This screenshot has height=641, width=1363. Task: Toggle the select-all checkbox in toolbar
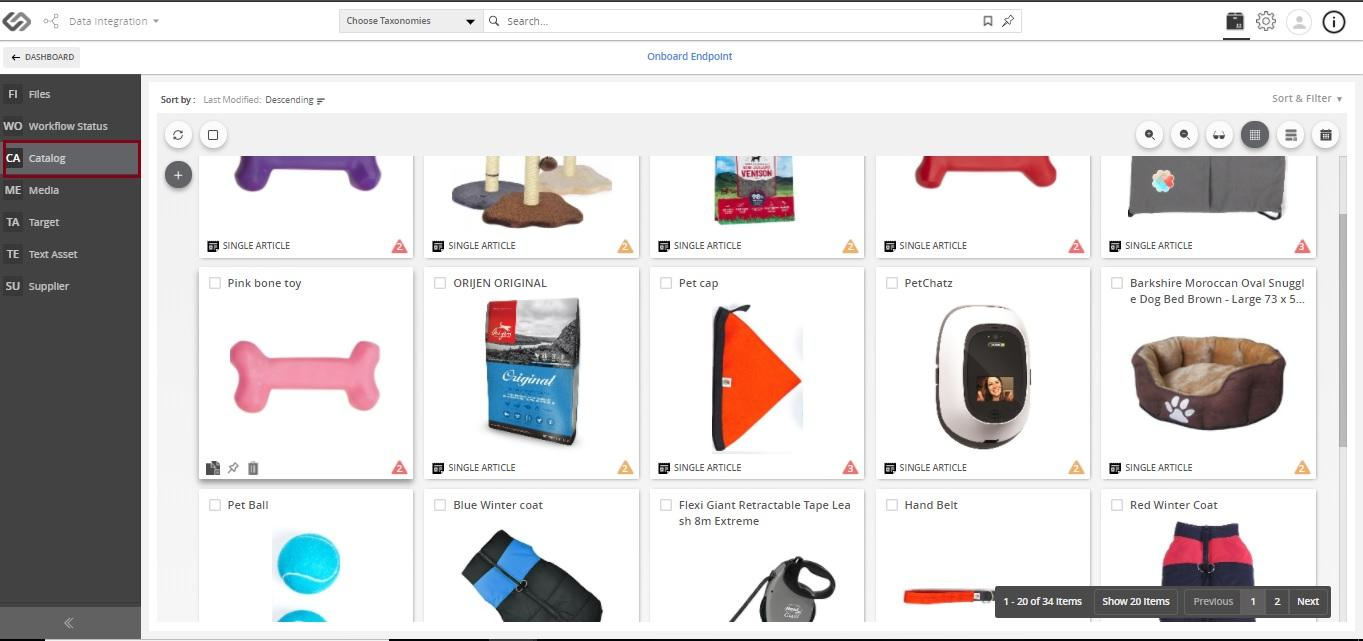coord(213,135)
